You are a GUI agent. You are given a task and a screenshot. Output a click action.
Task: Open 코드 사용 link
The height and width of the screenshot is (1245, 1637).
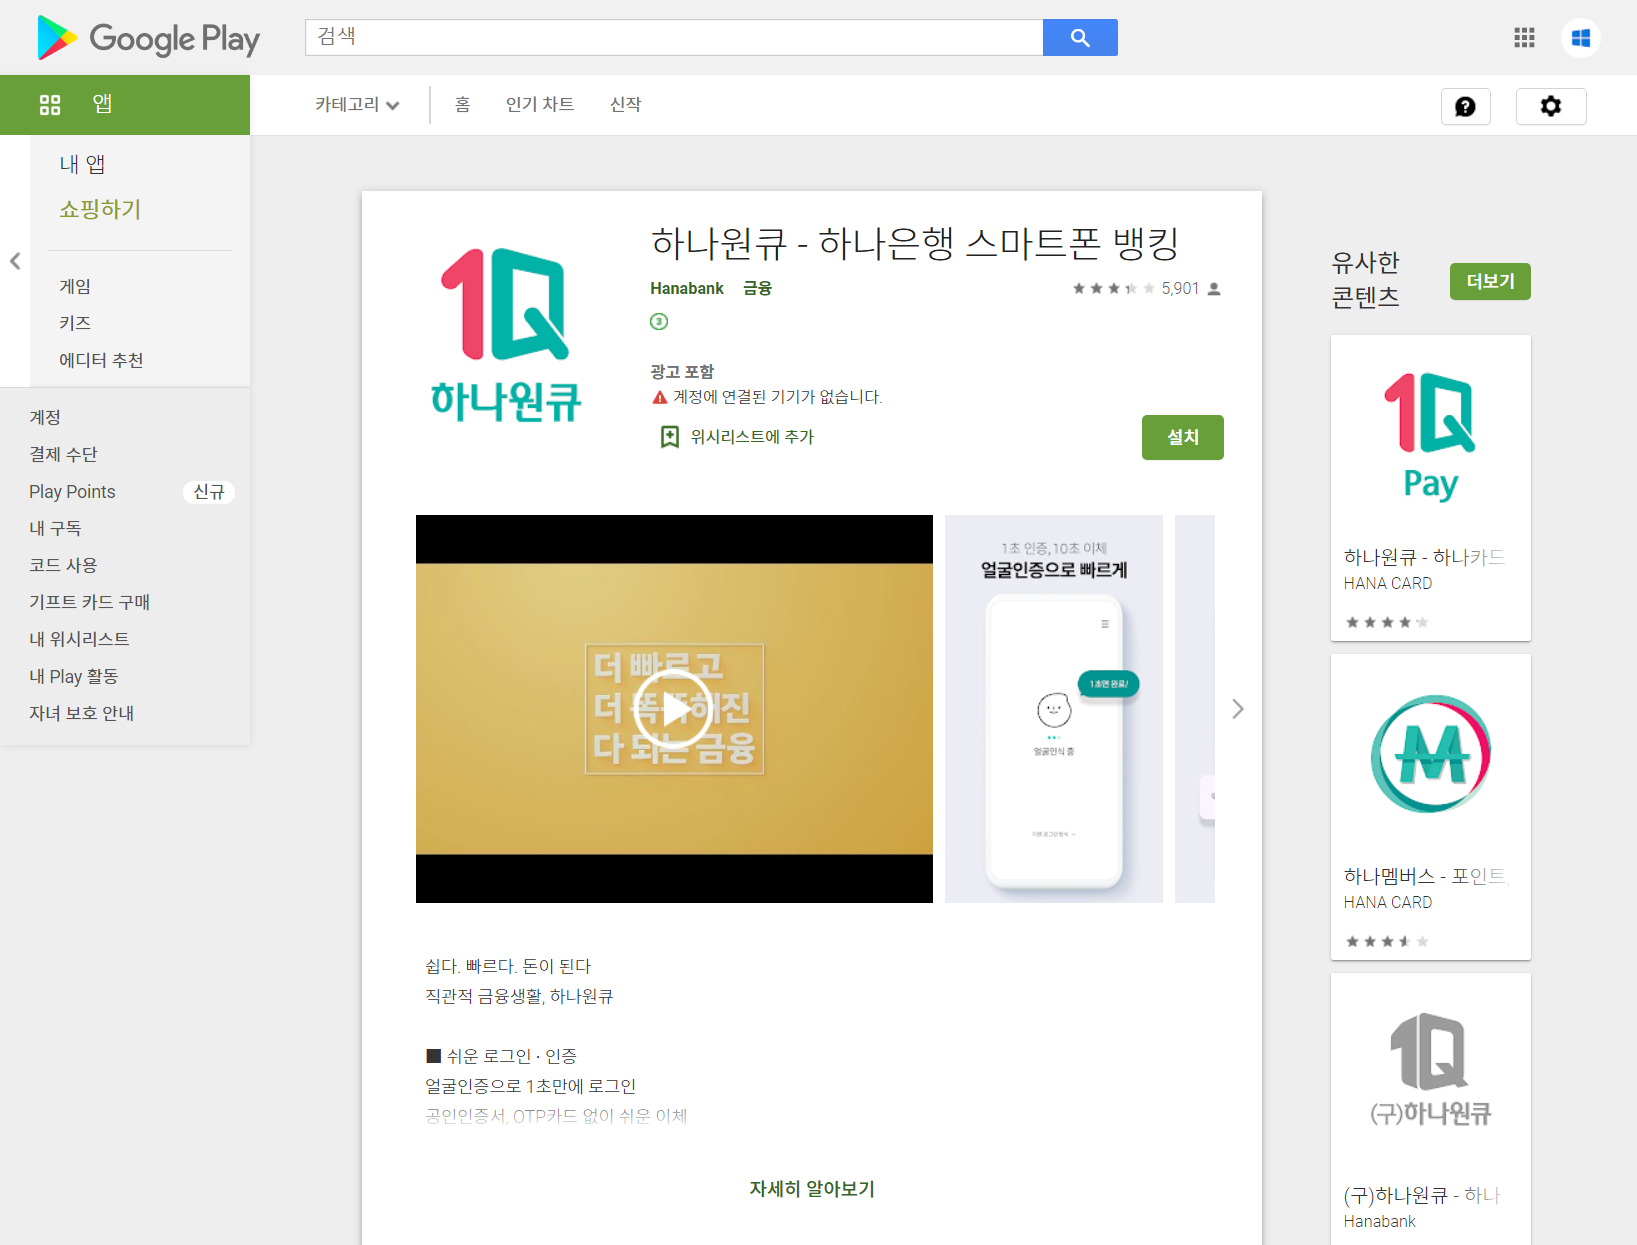coord(63,565)
